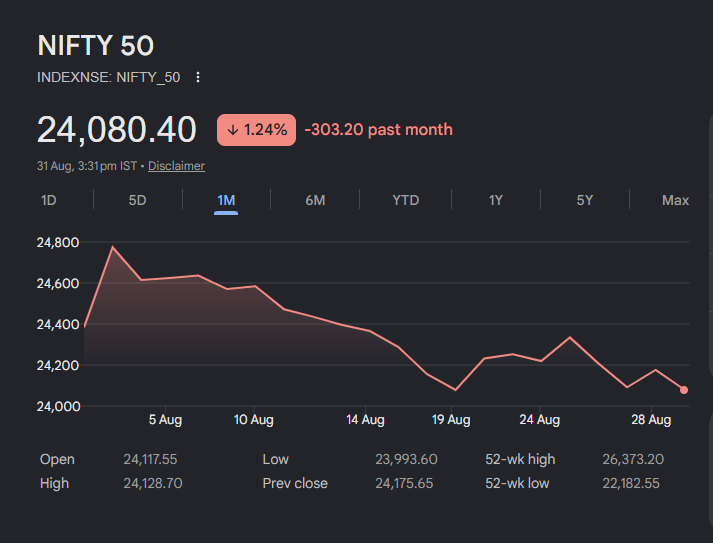Click the 52-wk high label
This screenshot has height=543, width=713.
pos(520,459)
